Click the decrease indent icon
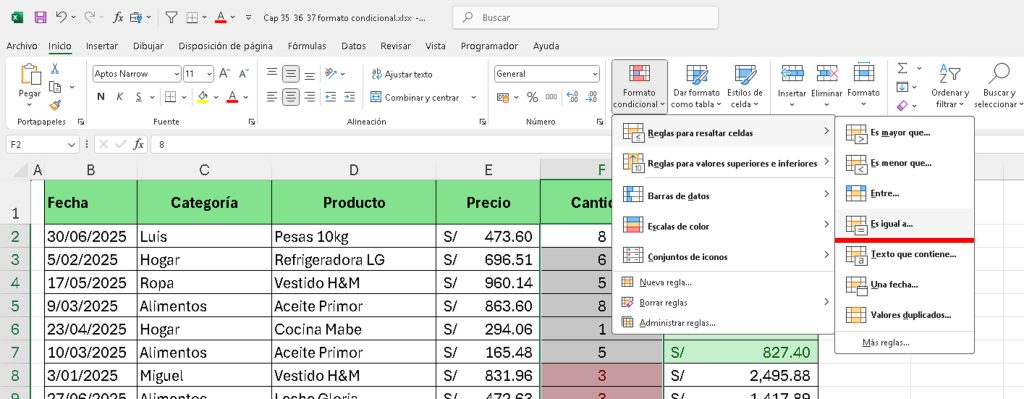The height and width of the screenshot is (399, 1024). point(330,97)
